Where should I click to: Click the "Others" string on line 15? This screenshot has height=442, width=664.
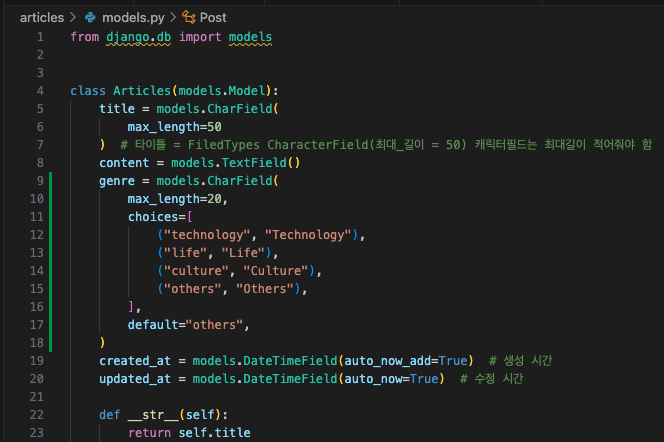[265, 289]
